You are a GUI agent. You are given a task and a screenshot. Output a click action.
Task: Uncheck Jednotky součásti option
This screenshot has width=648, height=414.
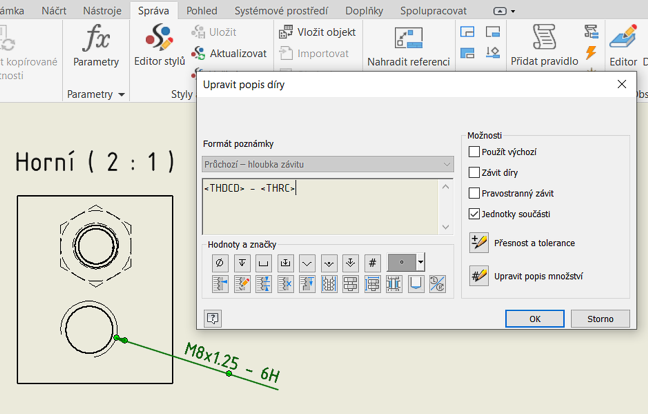(x=475, y=214)
